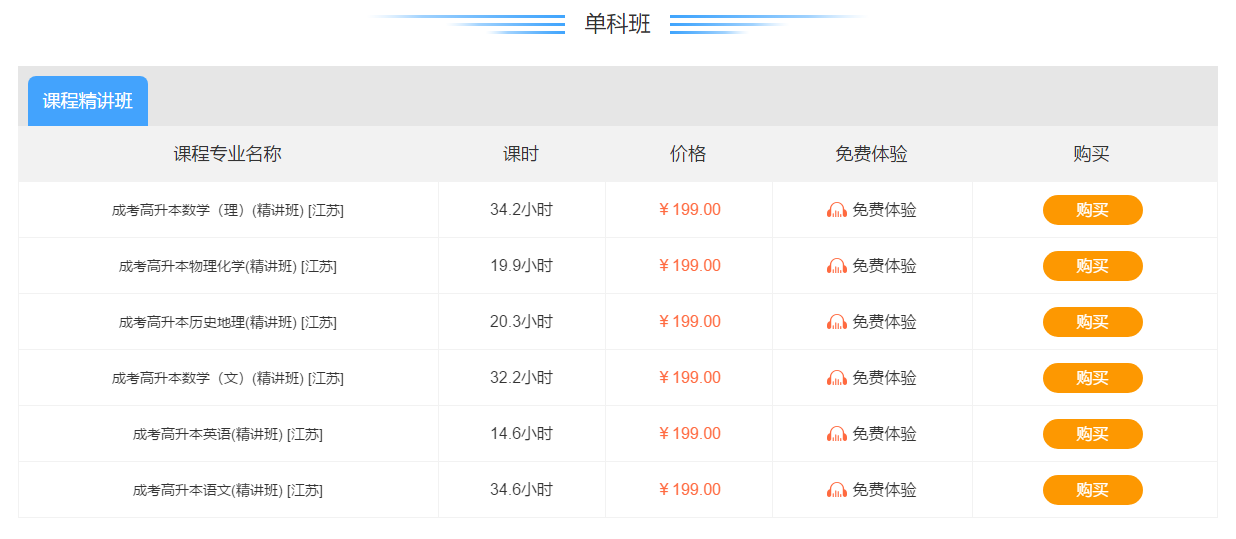The height and width of the screenshot is (539, 1236).
Task: Click 免费体验 text for 语文 course
Action: pos(884,490)
